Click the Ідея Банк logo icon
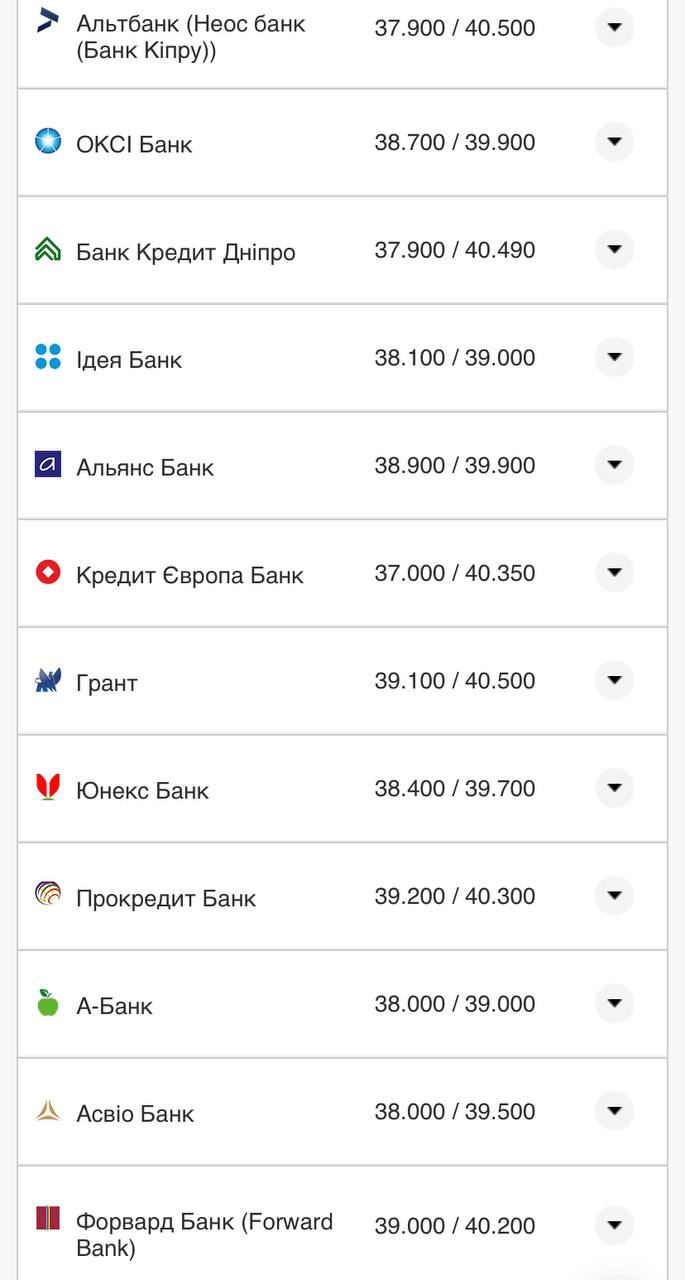 click(x=48, y=357)
